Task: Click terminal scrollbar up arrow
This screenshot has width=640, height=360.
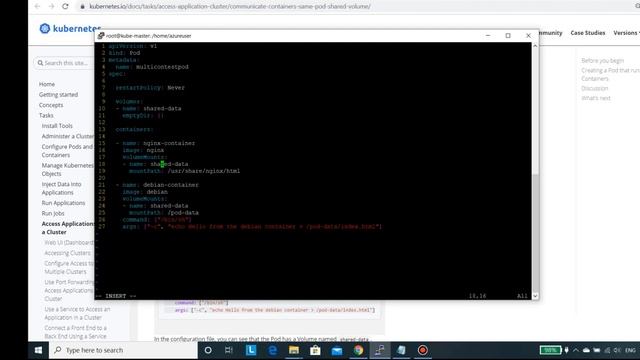Action: click(535, 46)
